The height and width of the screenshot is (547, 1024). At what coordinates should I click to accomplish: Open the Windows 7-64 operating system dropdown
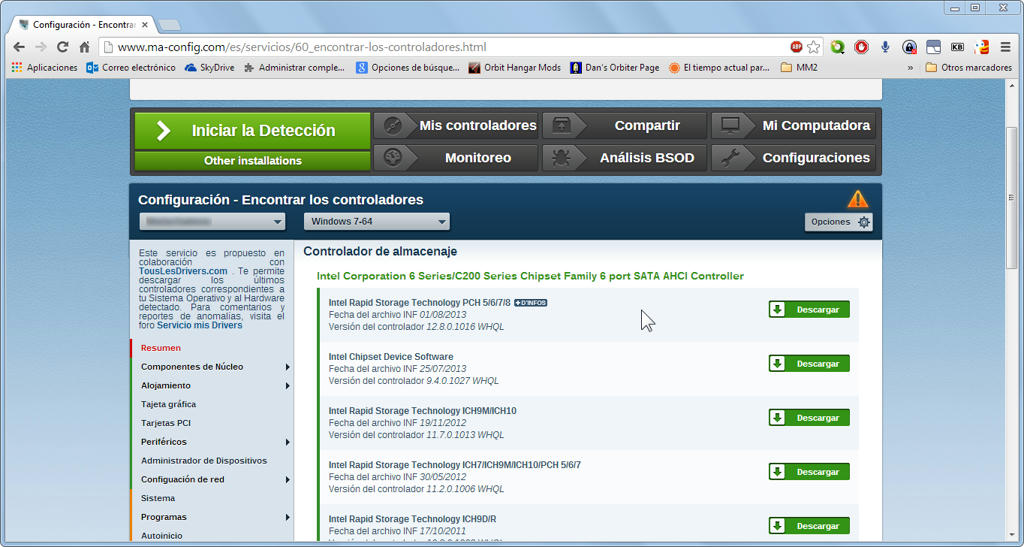click(x=377, y=222)
